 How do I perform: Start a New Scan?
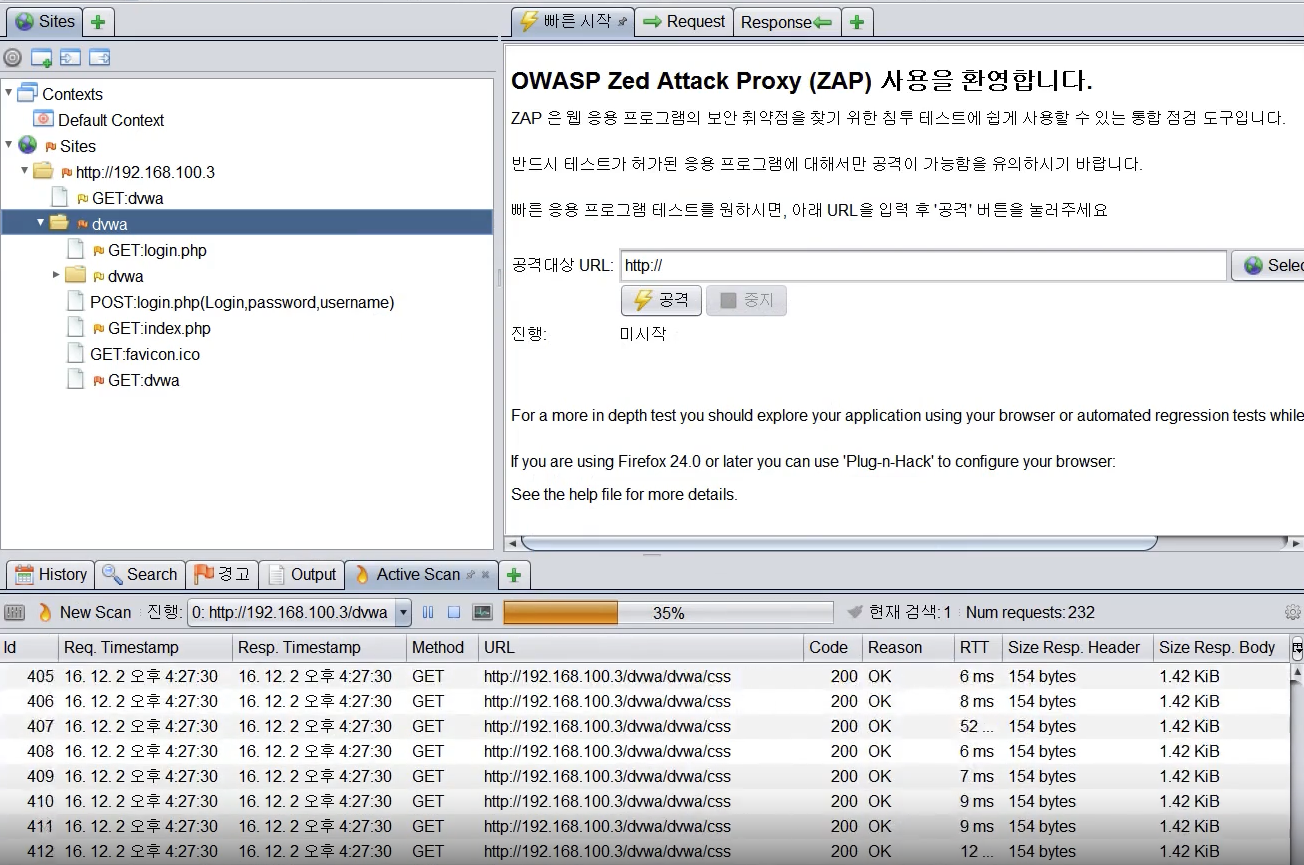coord(84,612)
